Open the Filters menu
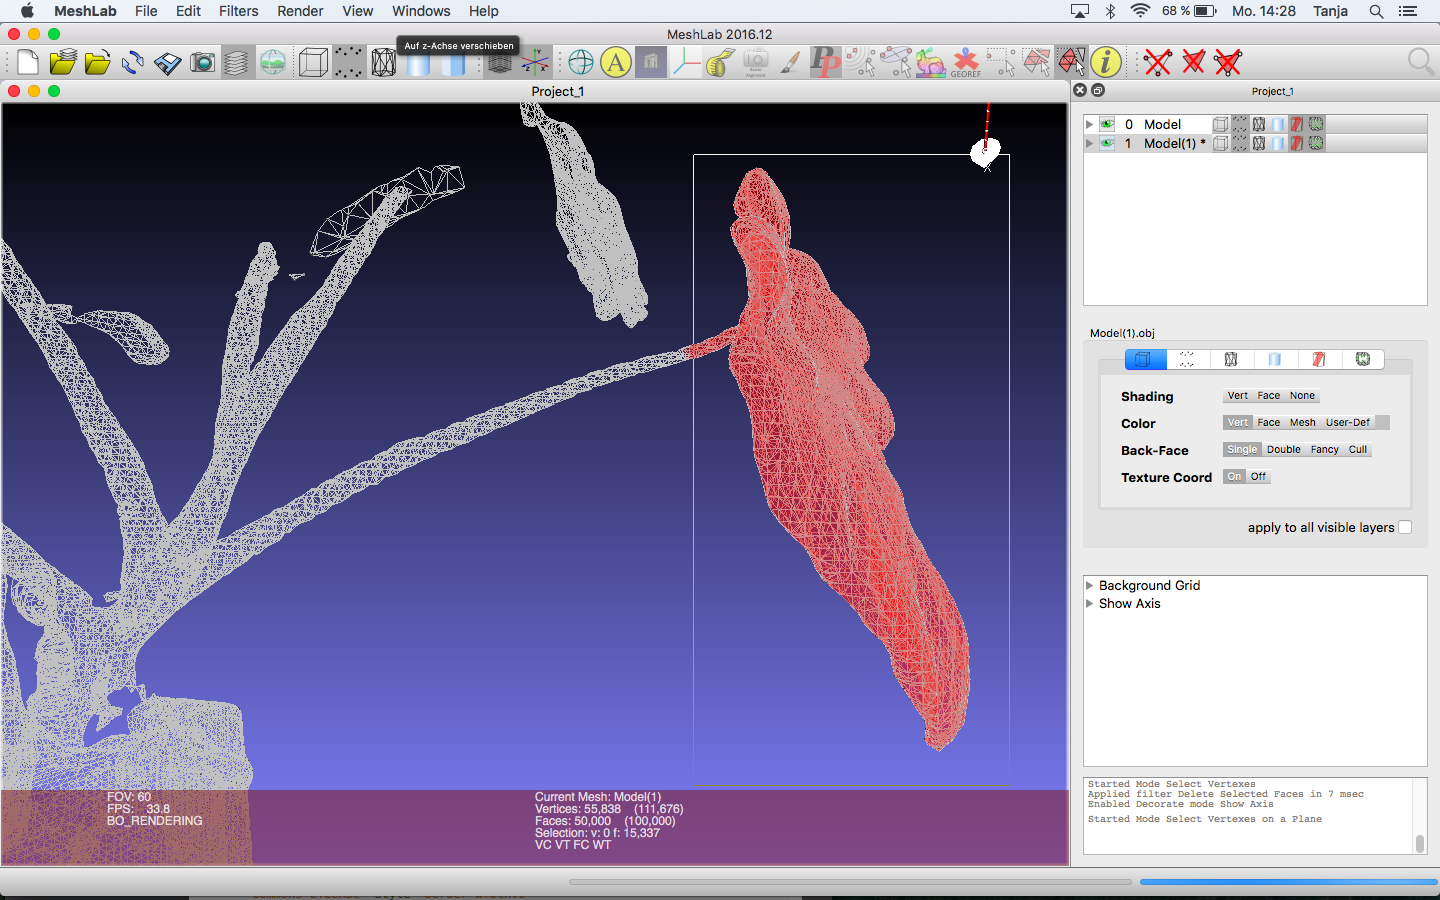Viewport: 1440px width, 900px height. (238, 11)
